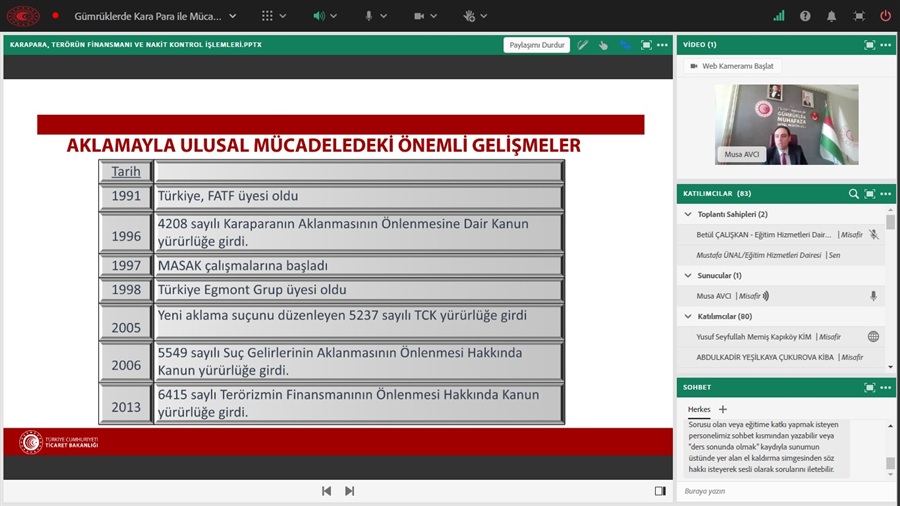
Task: Toggle the microphone in the top bar
Action: (369, 16)
